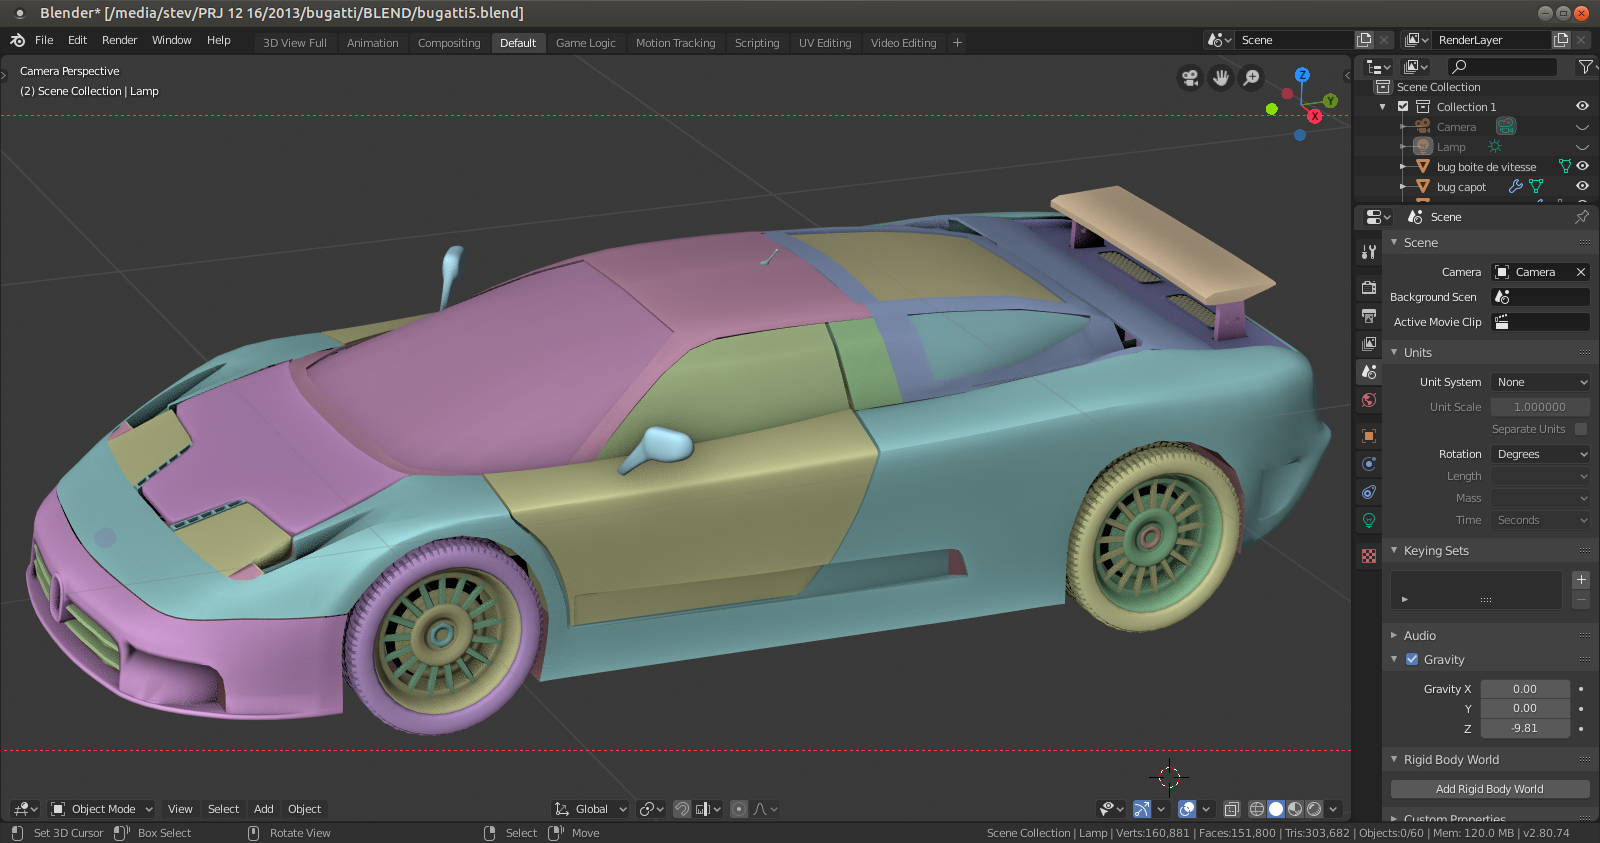Image resolution: width=1600 pixels, height=843 pixels.
Task: Open the Render menu
Action: [119, 40]
